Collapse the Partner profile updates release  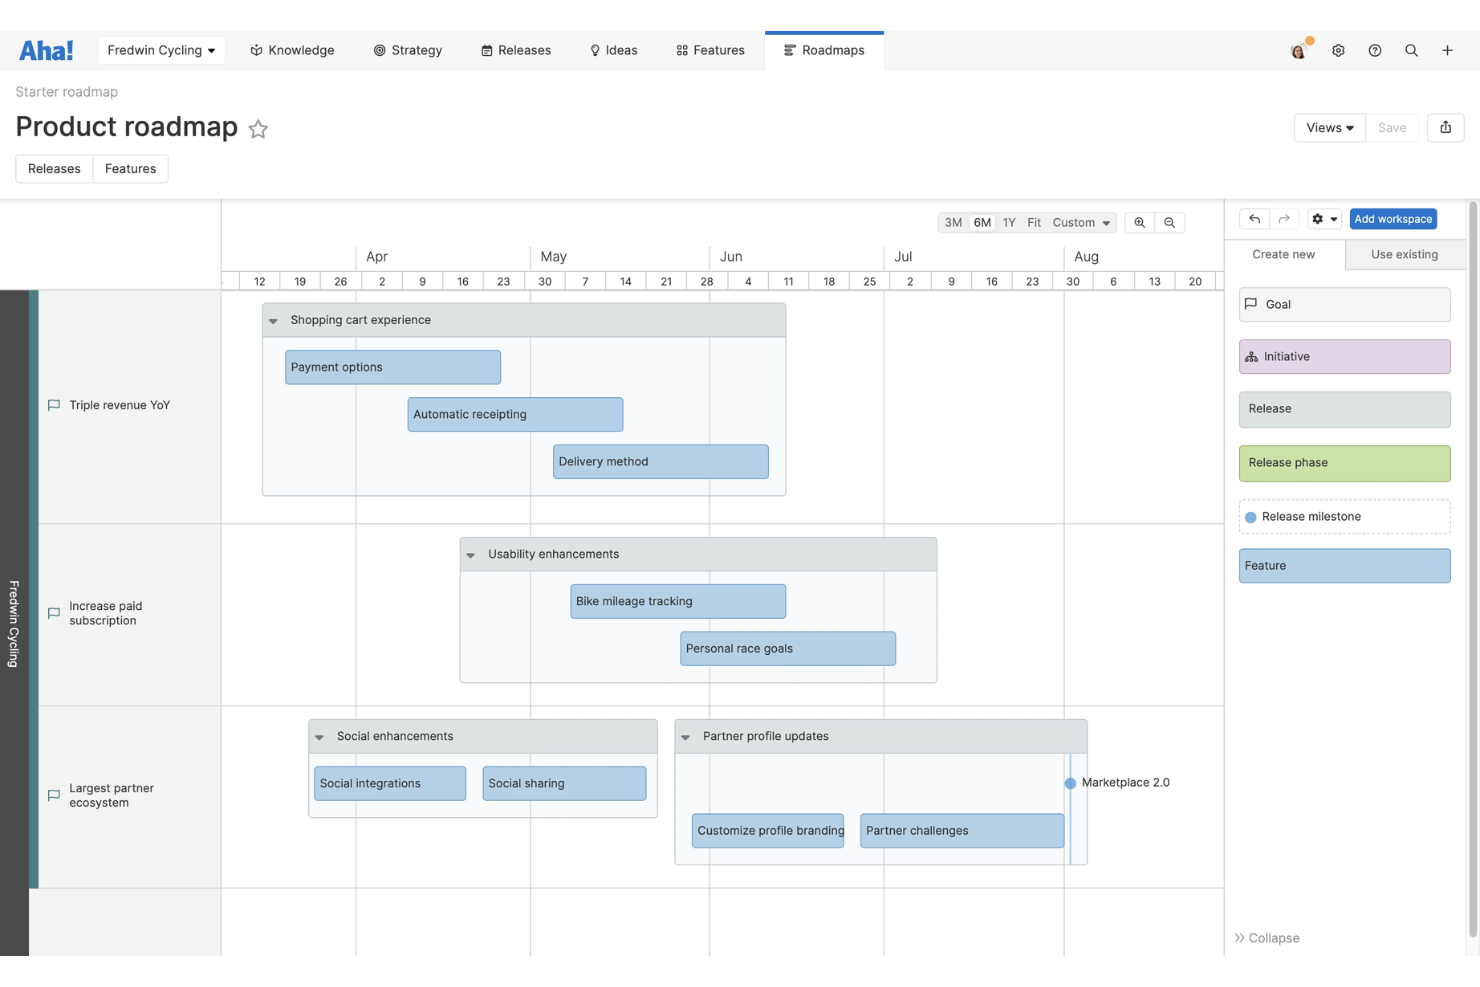point(686,737)
